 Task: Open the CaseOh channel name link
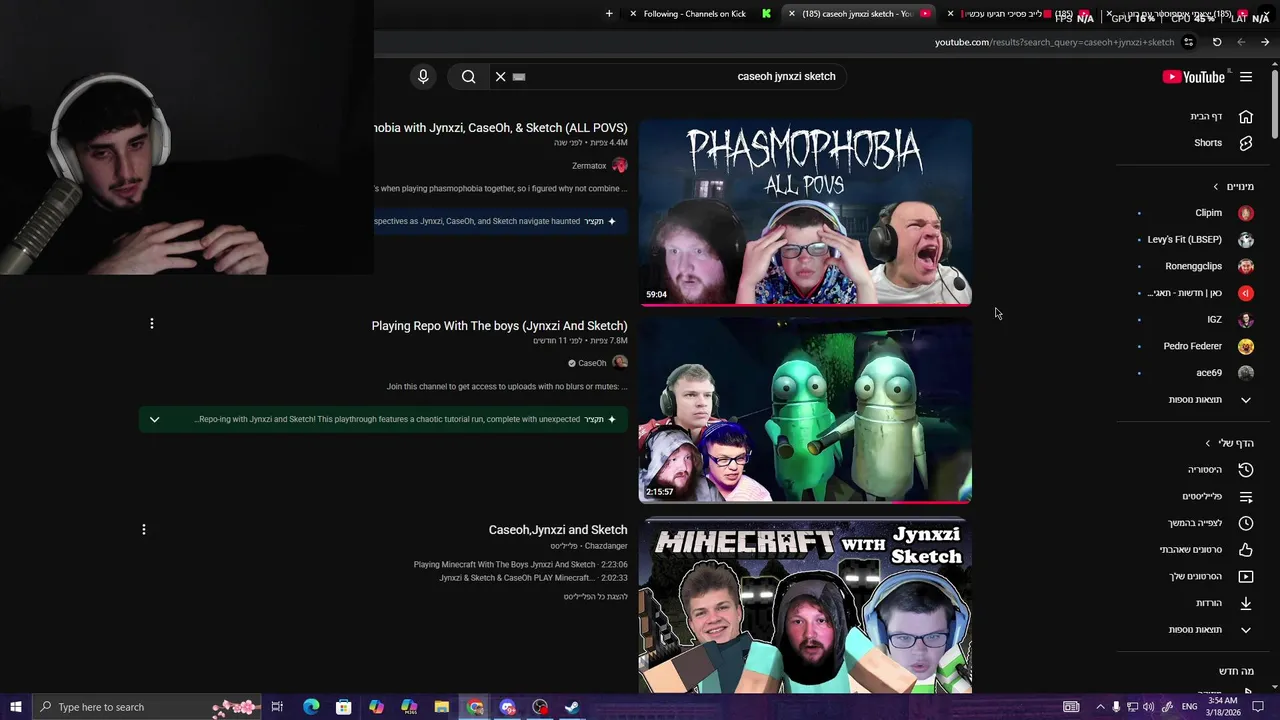tap(592, 363)
